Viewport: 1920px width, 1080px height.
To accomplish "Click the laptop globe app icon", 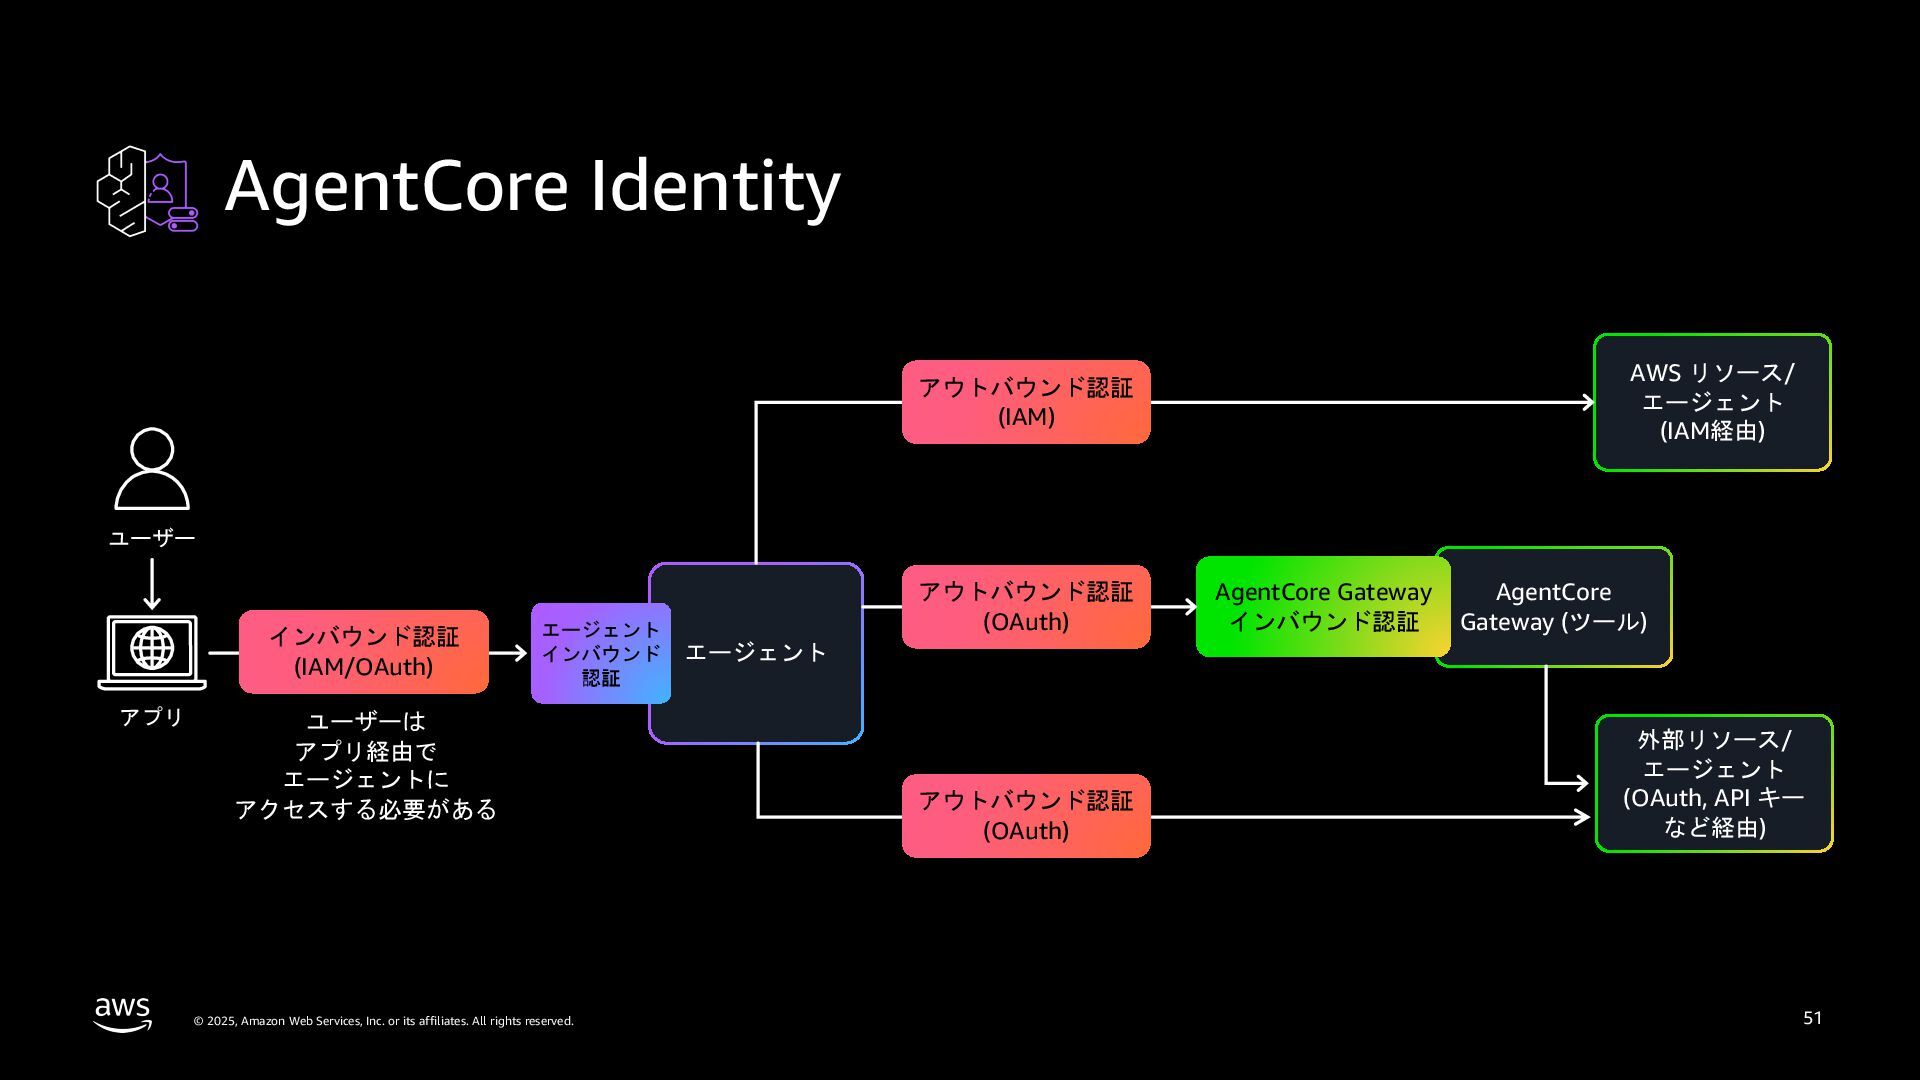I will pos(152,651).
